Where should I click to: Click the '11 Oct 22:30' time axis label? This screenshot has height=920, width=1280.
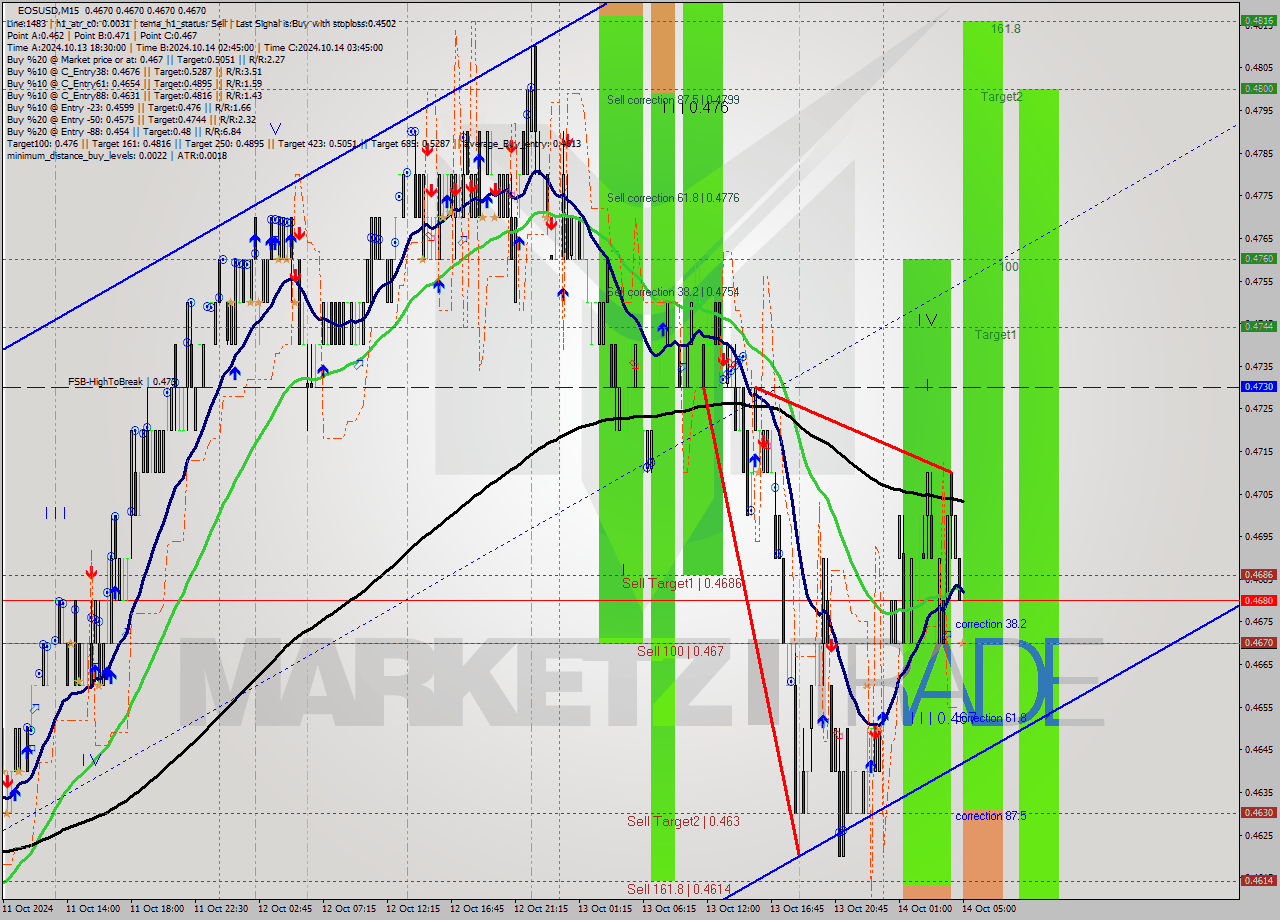(220, 909)
